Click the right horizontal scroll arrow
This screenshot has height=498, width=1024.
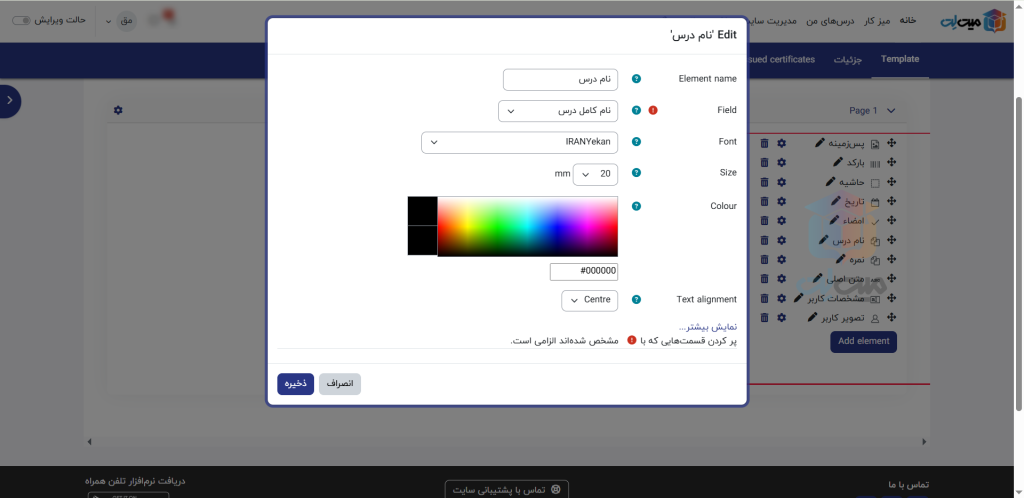click(924, 442)
